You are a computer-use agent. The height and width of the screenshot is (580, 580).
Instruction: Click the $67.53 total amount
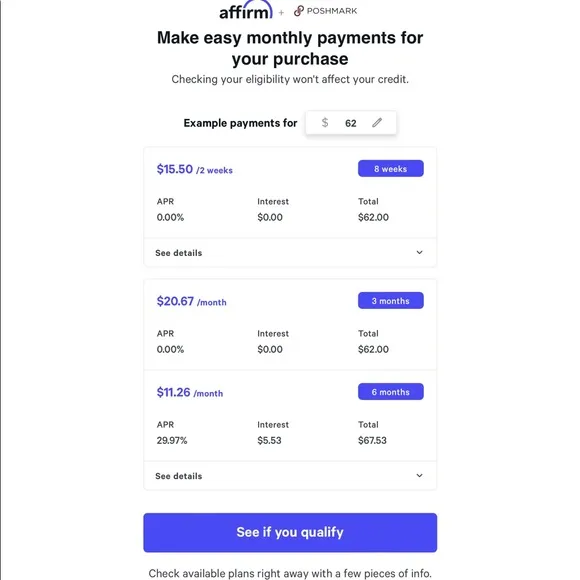pos(372,440)
